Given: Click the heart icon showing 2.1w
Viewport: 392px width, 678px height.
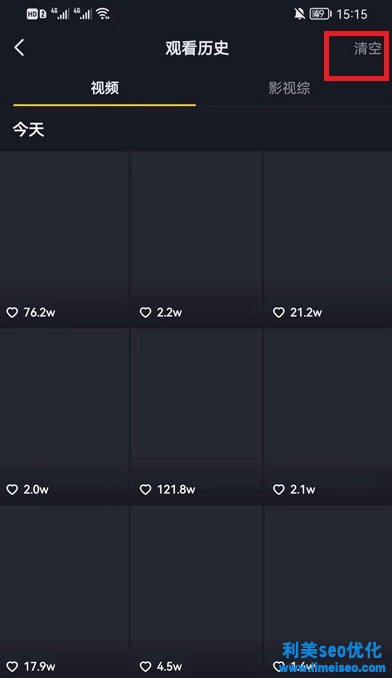Looking at the screenshot, I should 279,489.
